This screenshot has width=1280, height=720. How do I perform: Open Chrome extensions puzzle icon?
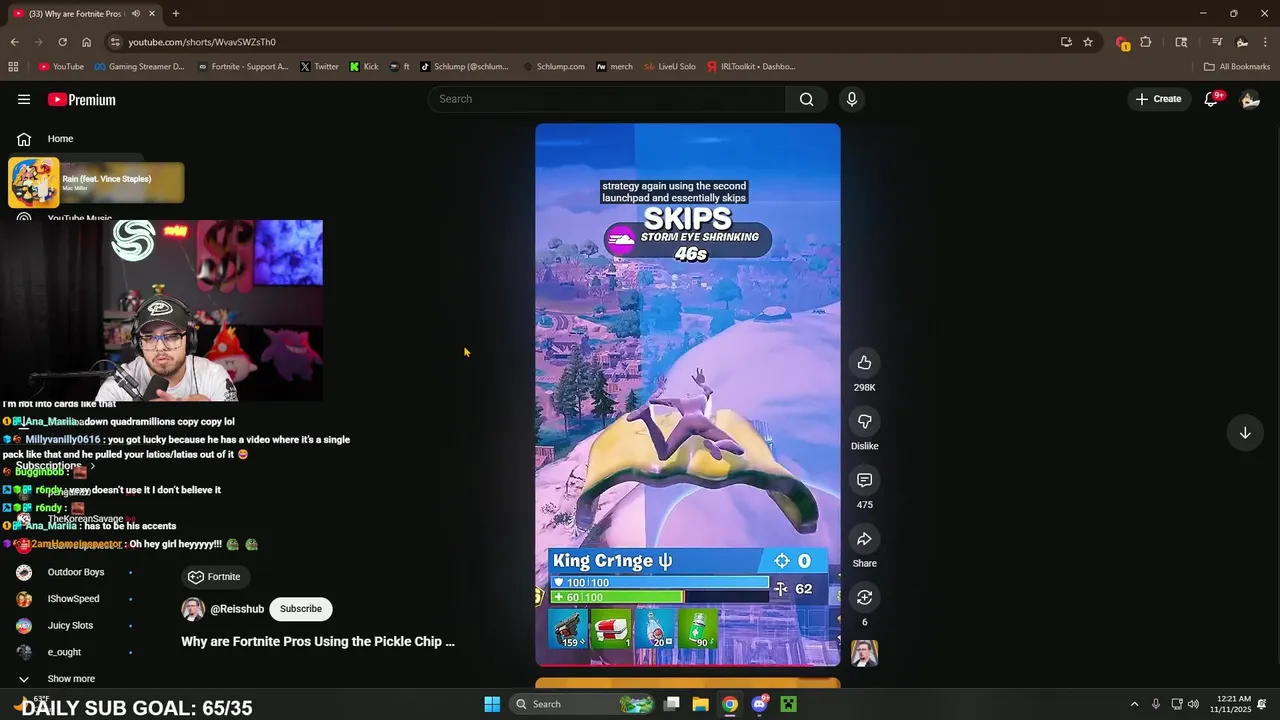1146,42
